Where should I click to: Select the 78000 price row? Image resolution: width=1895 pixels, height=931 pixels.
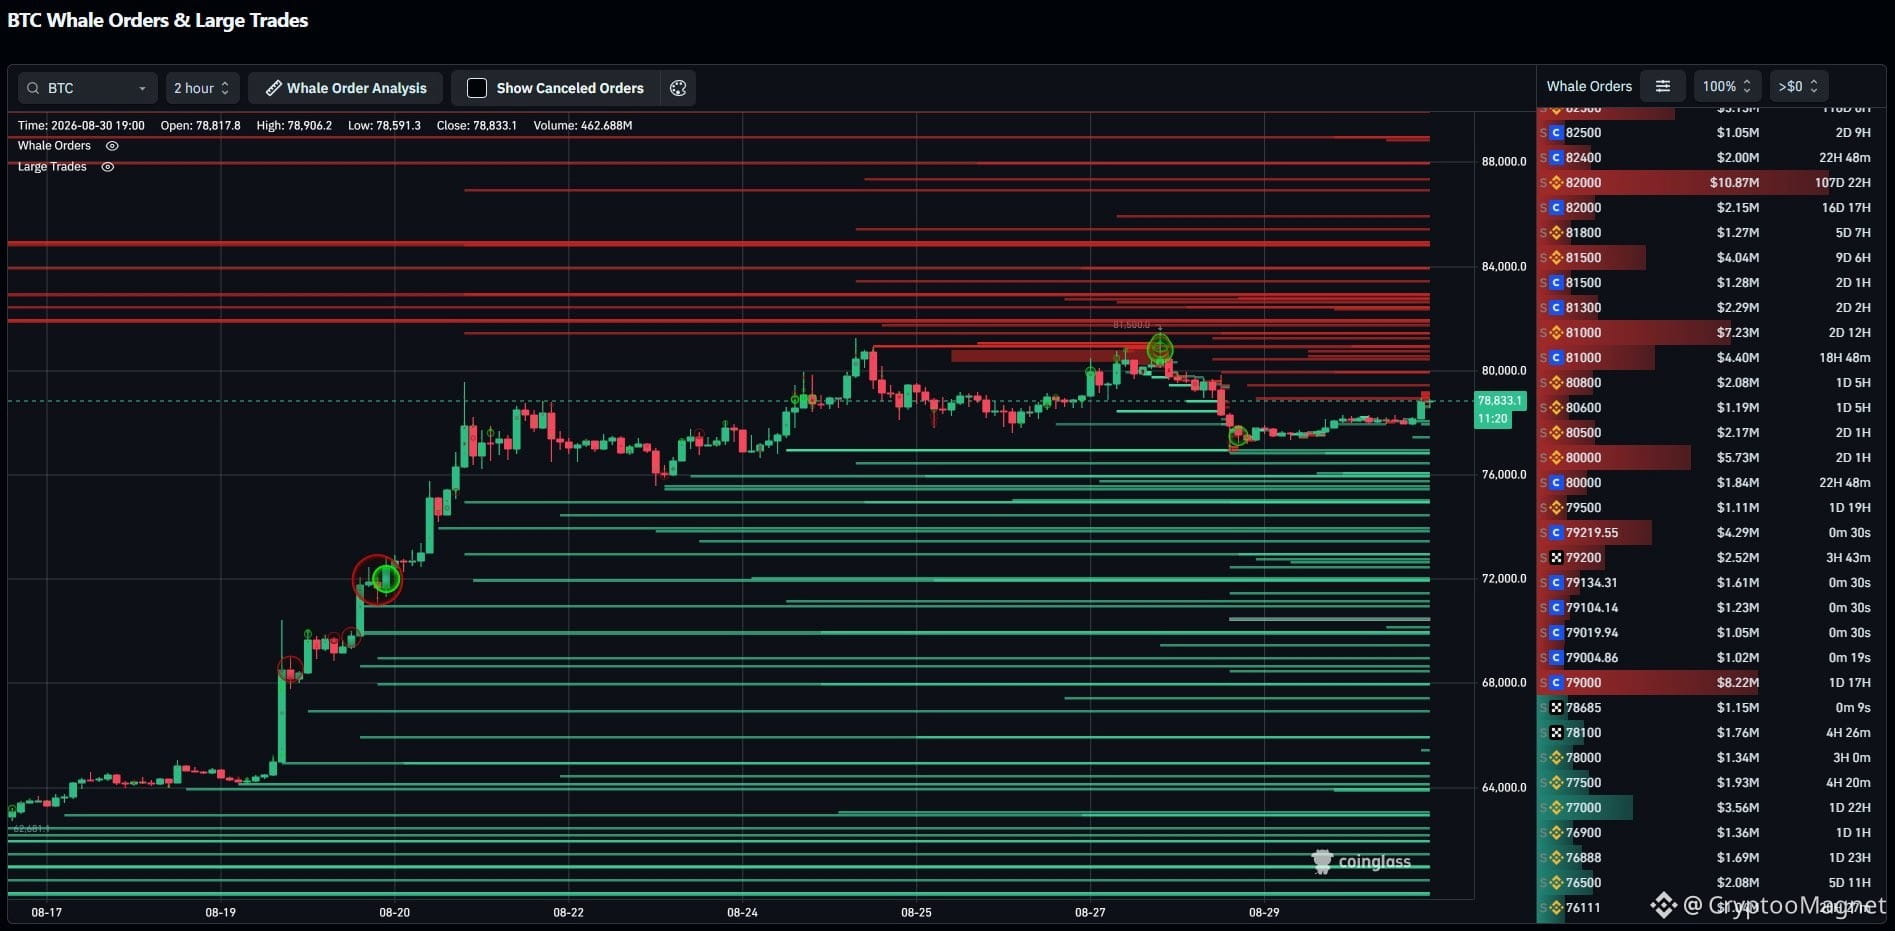point(1711,758)
